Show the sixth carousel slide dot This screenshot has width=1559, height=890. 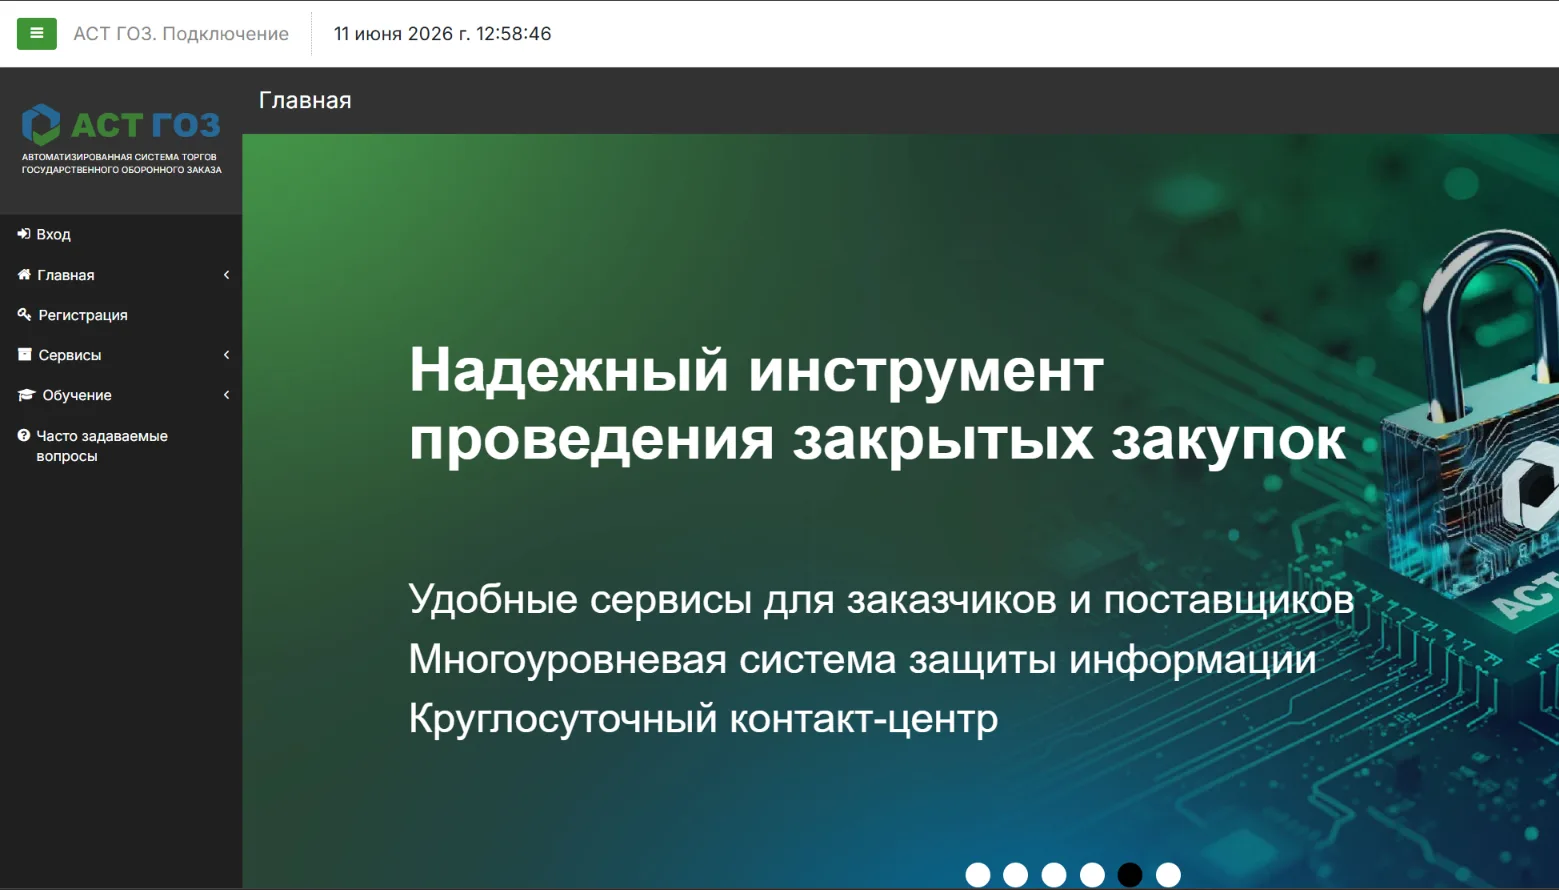point(1168,875)
